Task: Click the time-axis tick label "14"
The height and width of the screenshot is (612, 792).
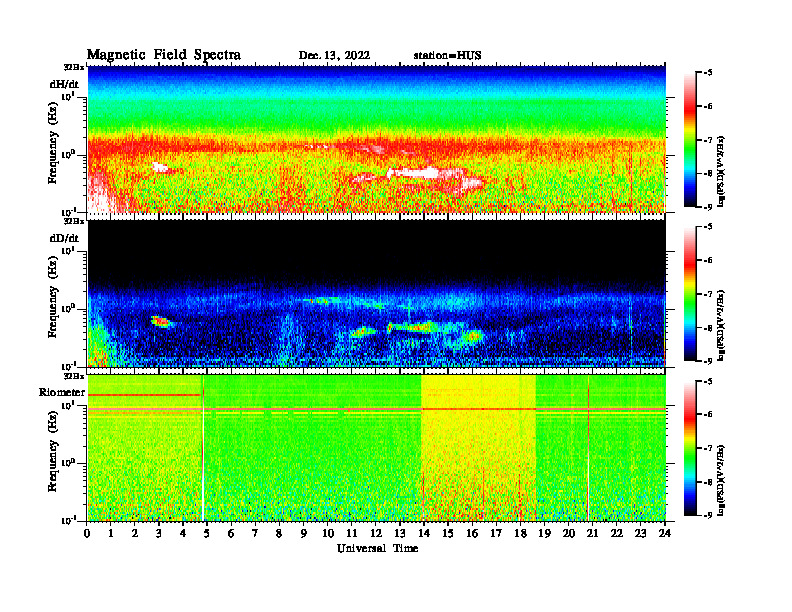Action: point(425,534)
